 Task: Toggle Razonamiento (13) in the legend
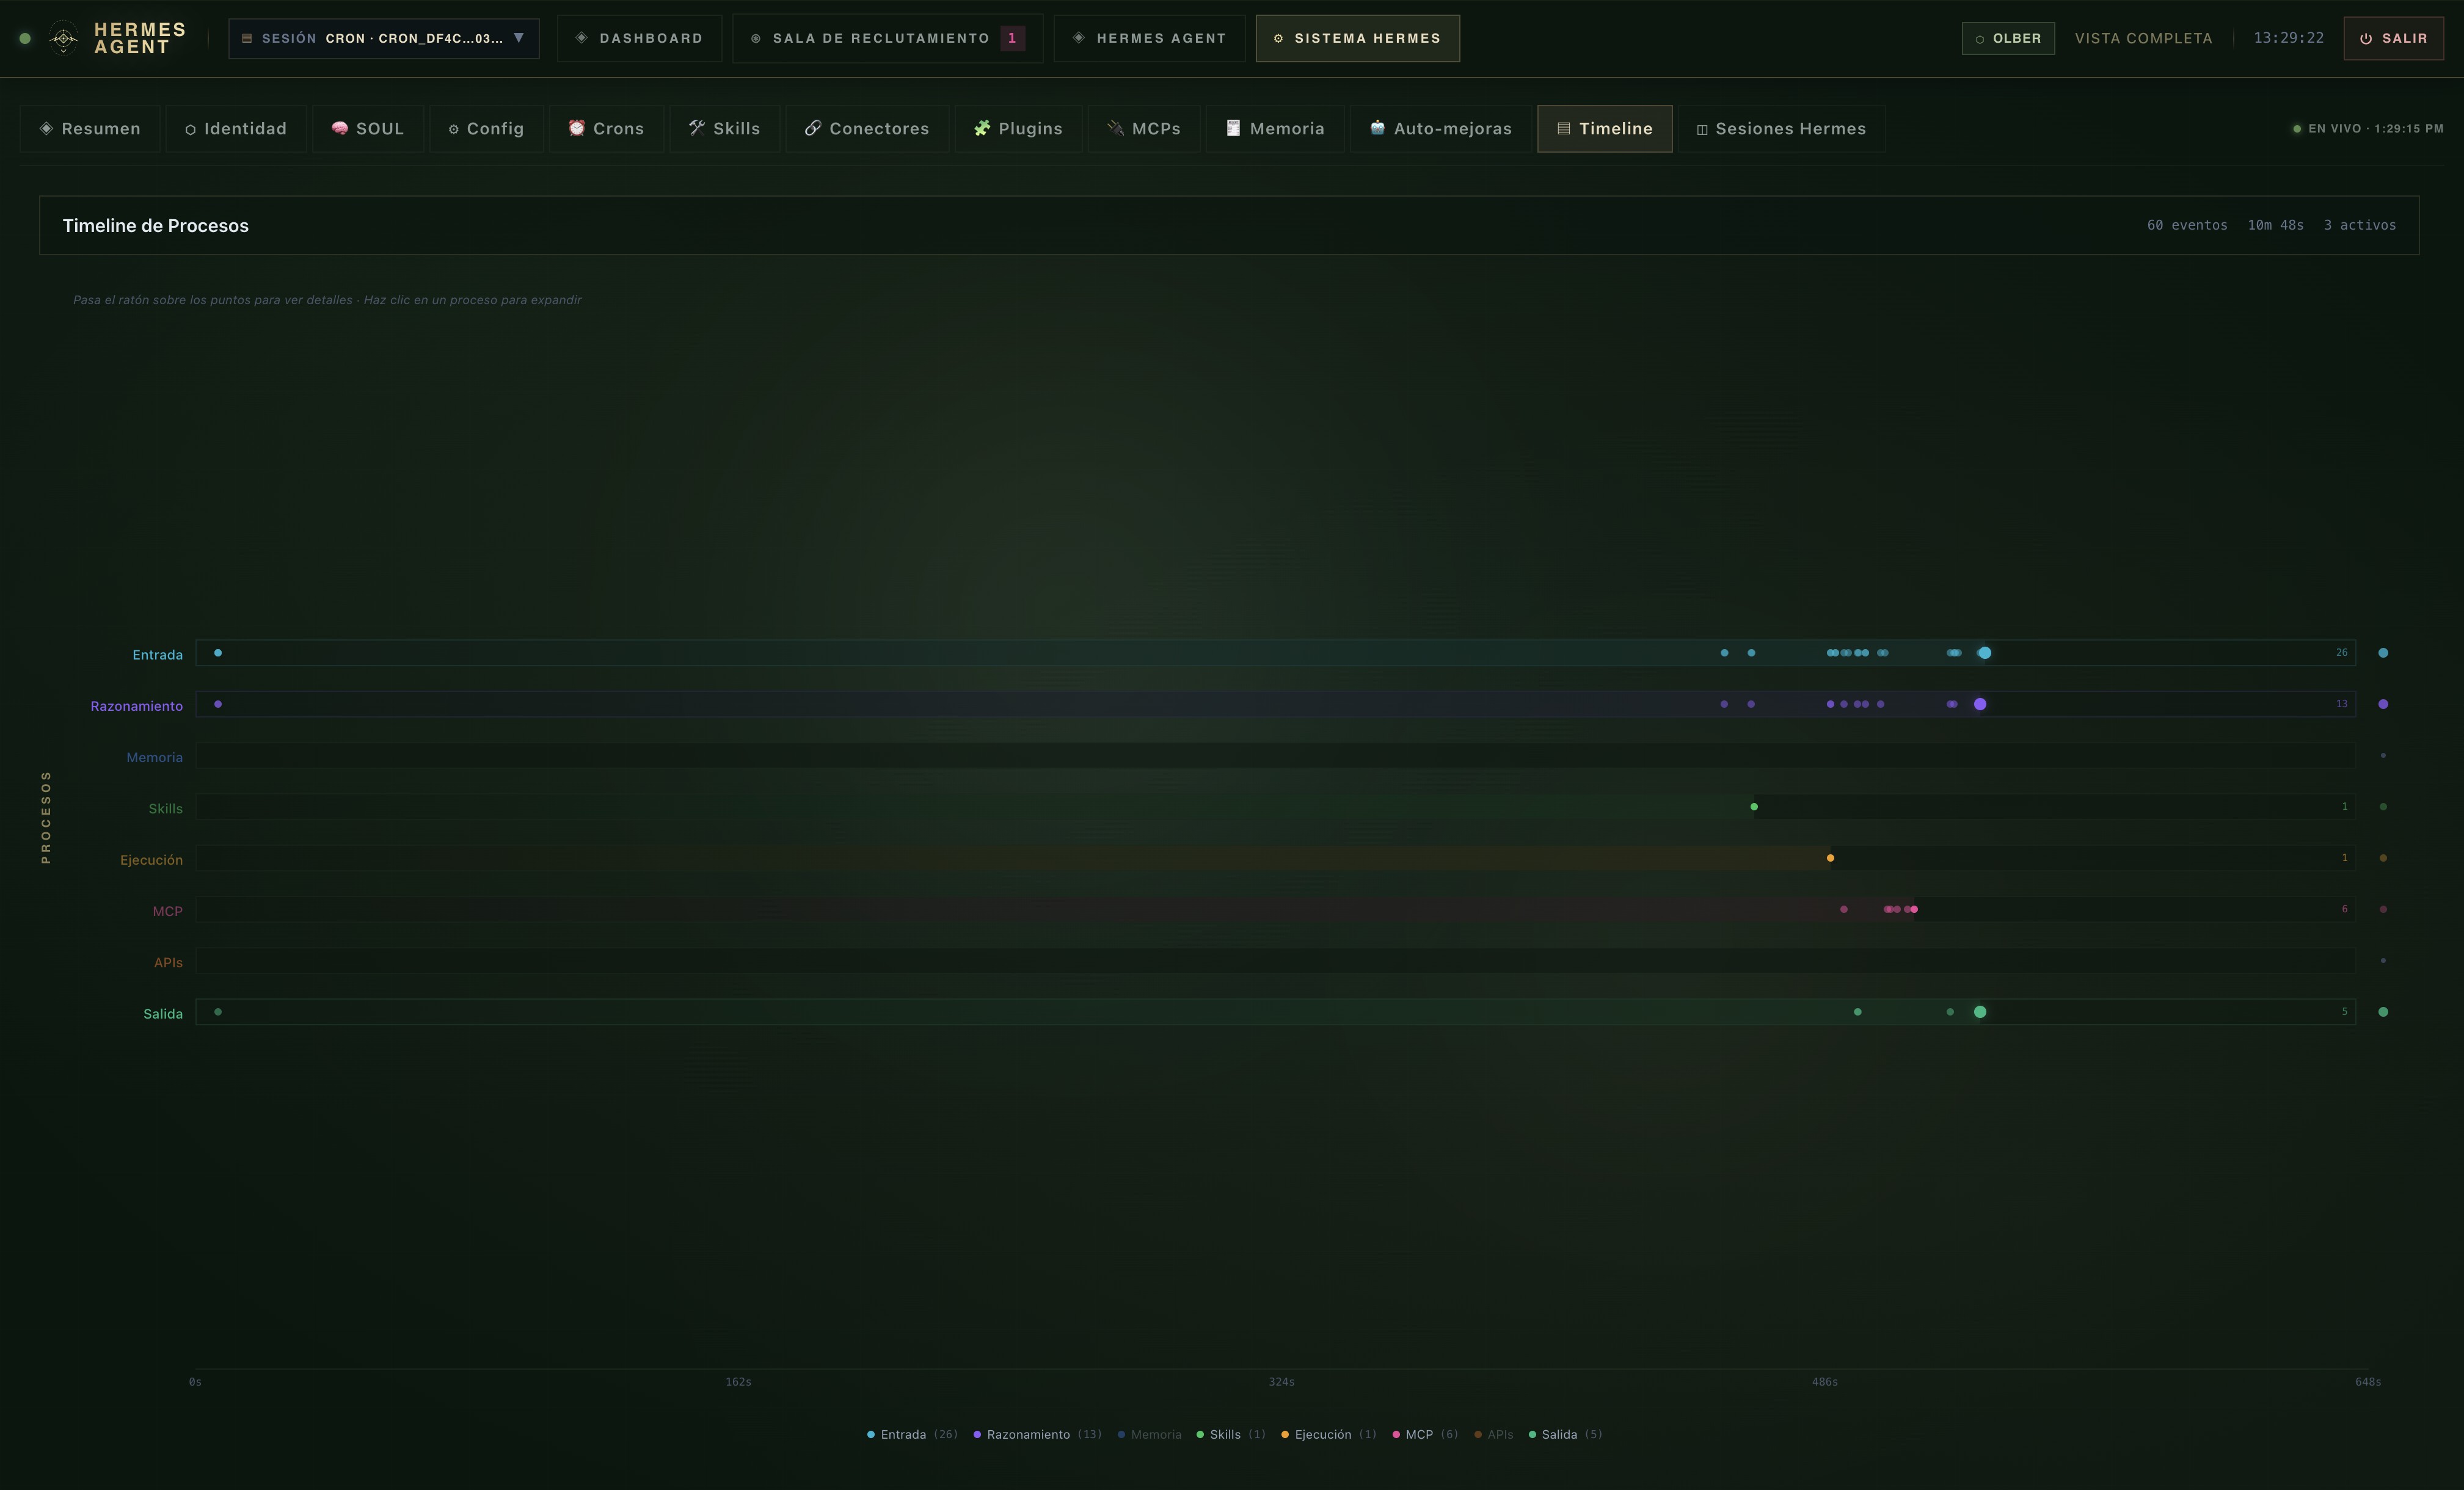tap(1037, 1434)
